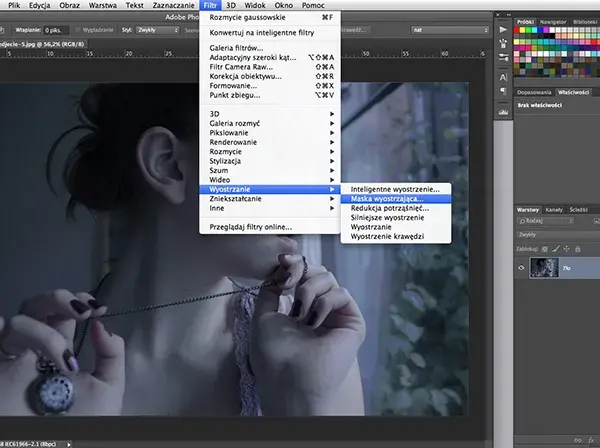This screenshot has width=600, height=448.
Task: Click the status bar arrow next to document profile
Action: (x=69, y=444)
